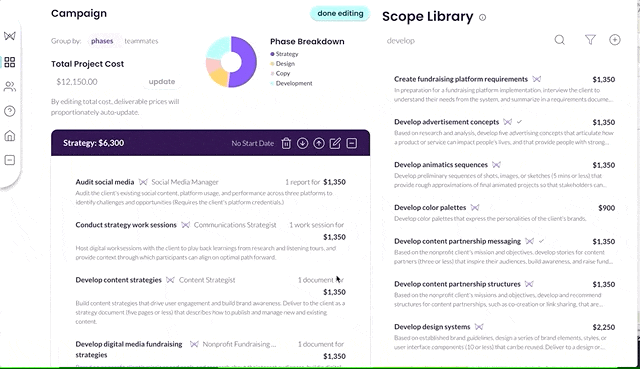640x369 pixels.
Task: Select Develop animatics sequences library item
Action: pos(441,165)
